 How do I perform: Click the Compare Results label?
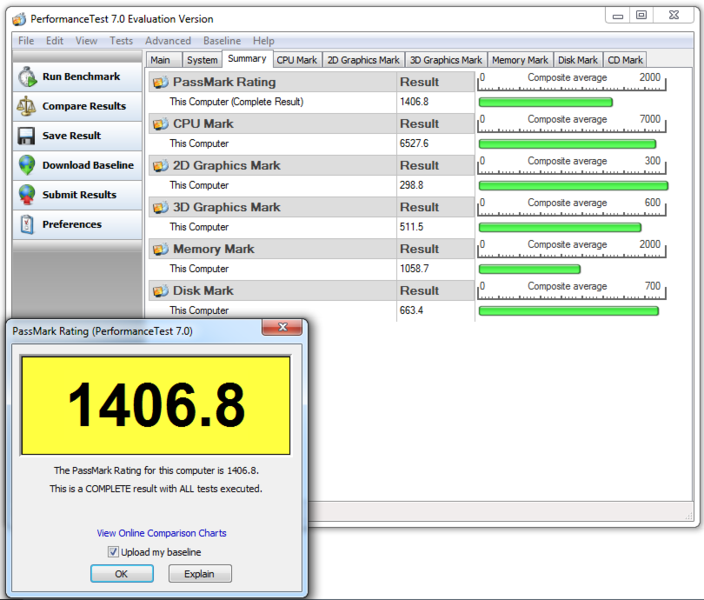pyautogui.click(x=84, y=106)
